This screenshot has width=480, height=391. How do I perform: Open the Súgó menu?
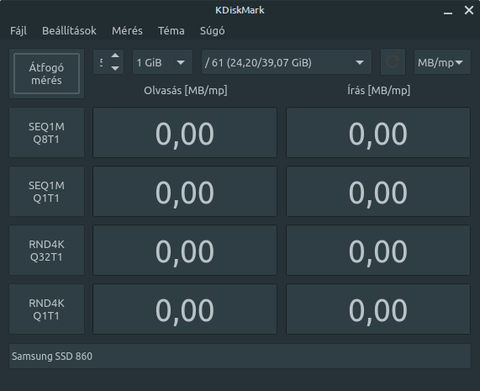(212, 31)
